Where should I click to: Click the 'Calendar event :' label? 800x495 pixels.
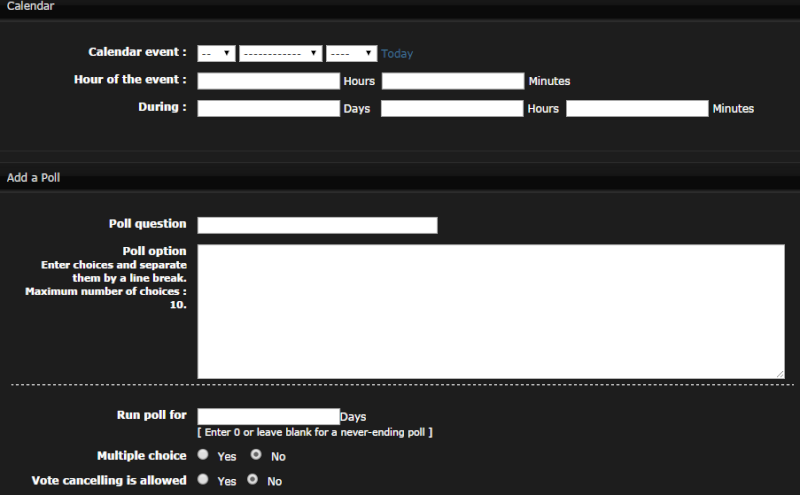click(137, 52)
